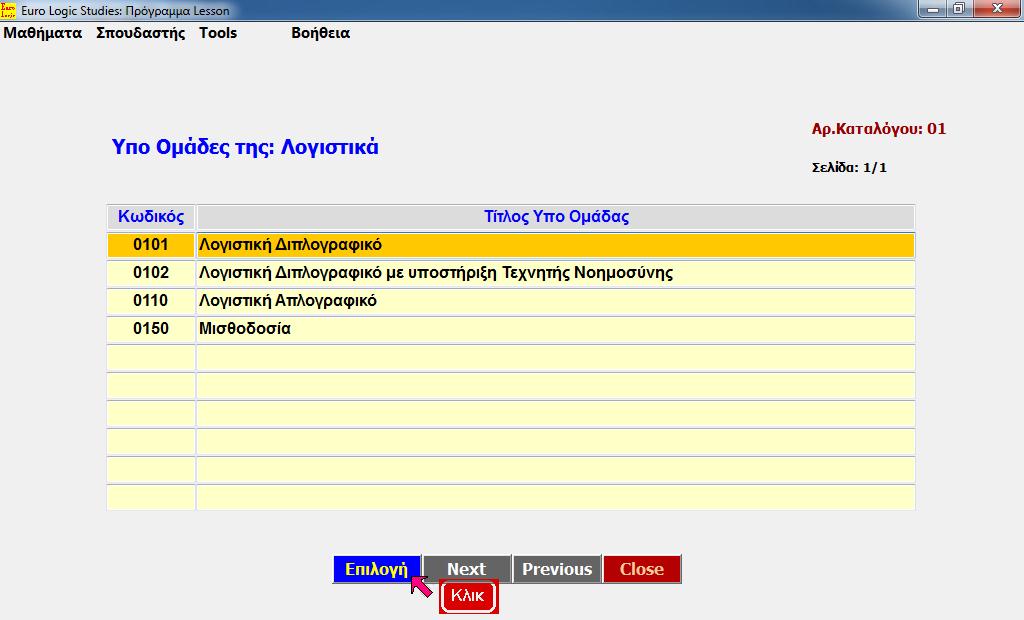Click the Euro Logic Studies title bar icon

pos(9,9)
